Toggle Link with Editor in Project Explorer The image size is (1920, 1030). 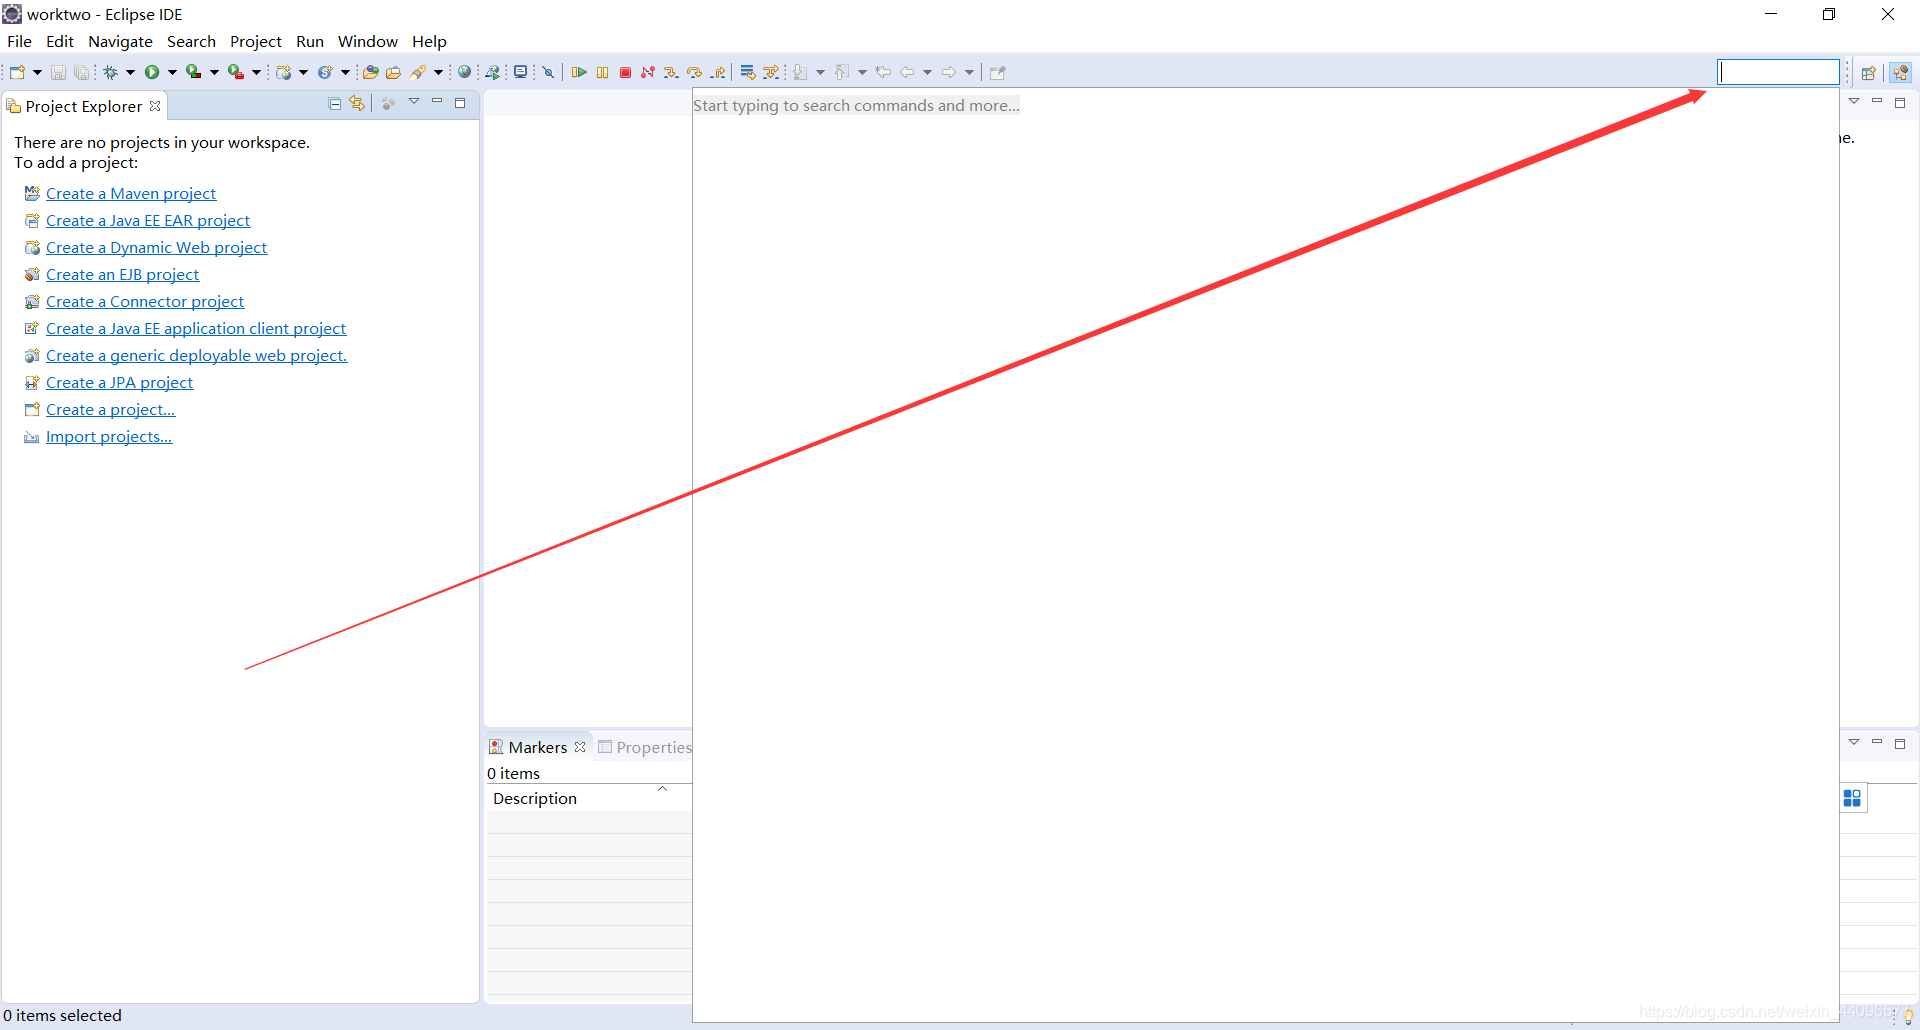(x=357, y=103)
